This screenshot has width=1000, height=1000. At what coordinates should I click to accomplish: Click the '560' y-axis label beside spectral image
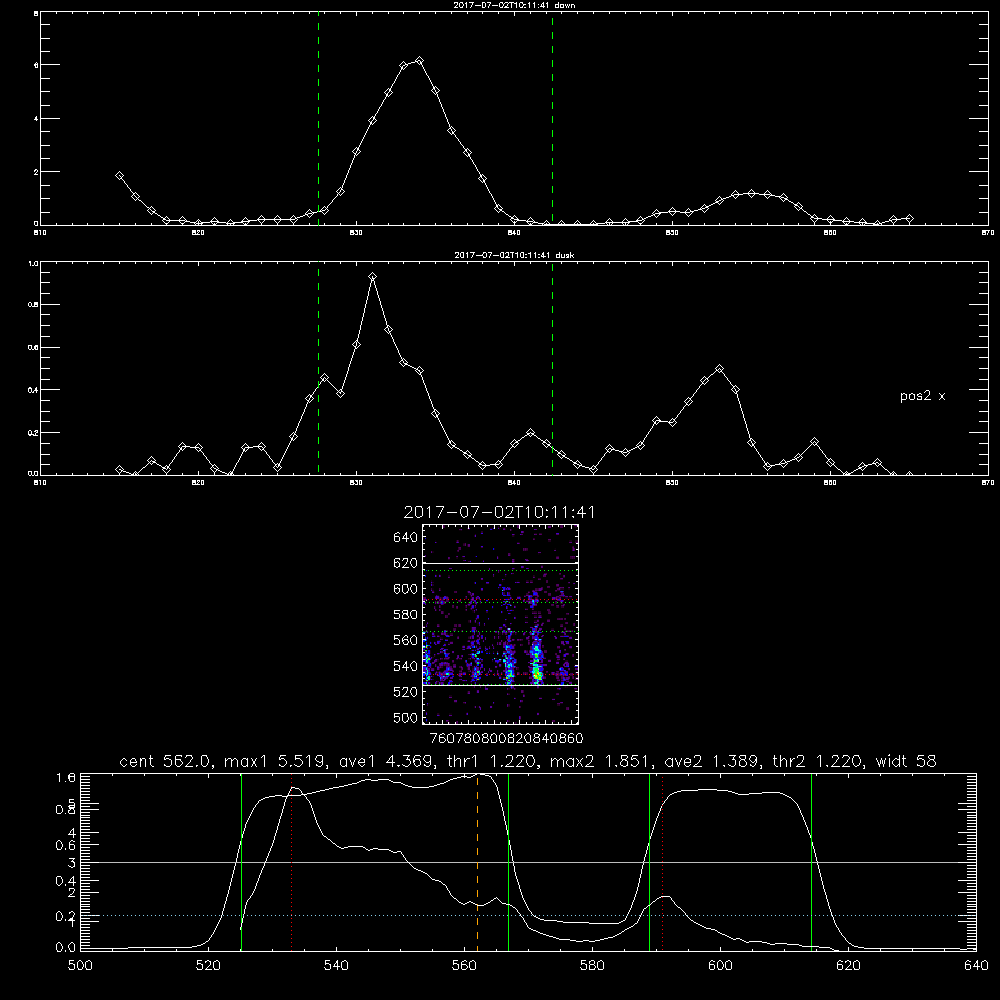click(406, 640)
